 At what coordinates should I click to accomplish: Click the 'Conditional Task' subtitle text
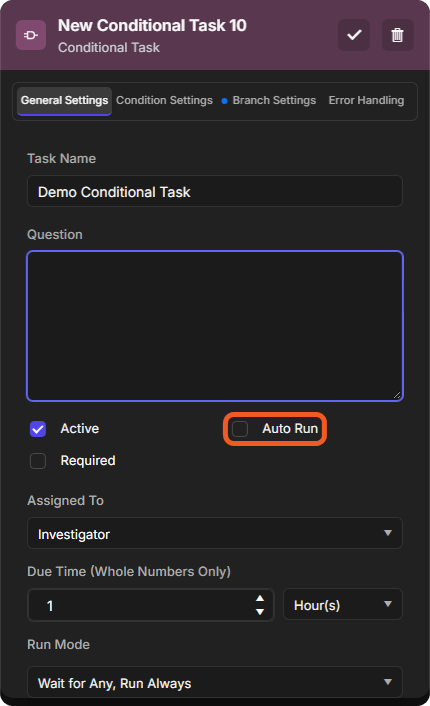109,47
